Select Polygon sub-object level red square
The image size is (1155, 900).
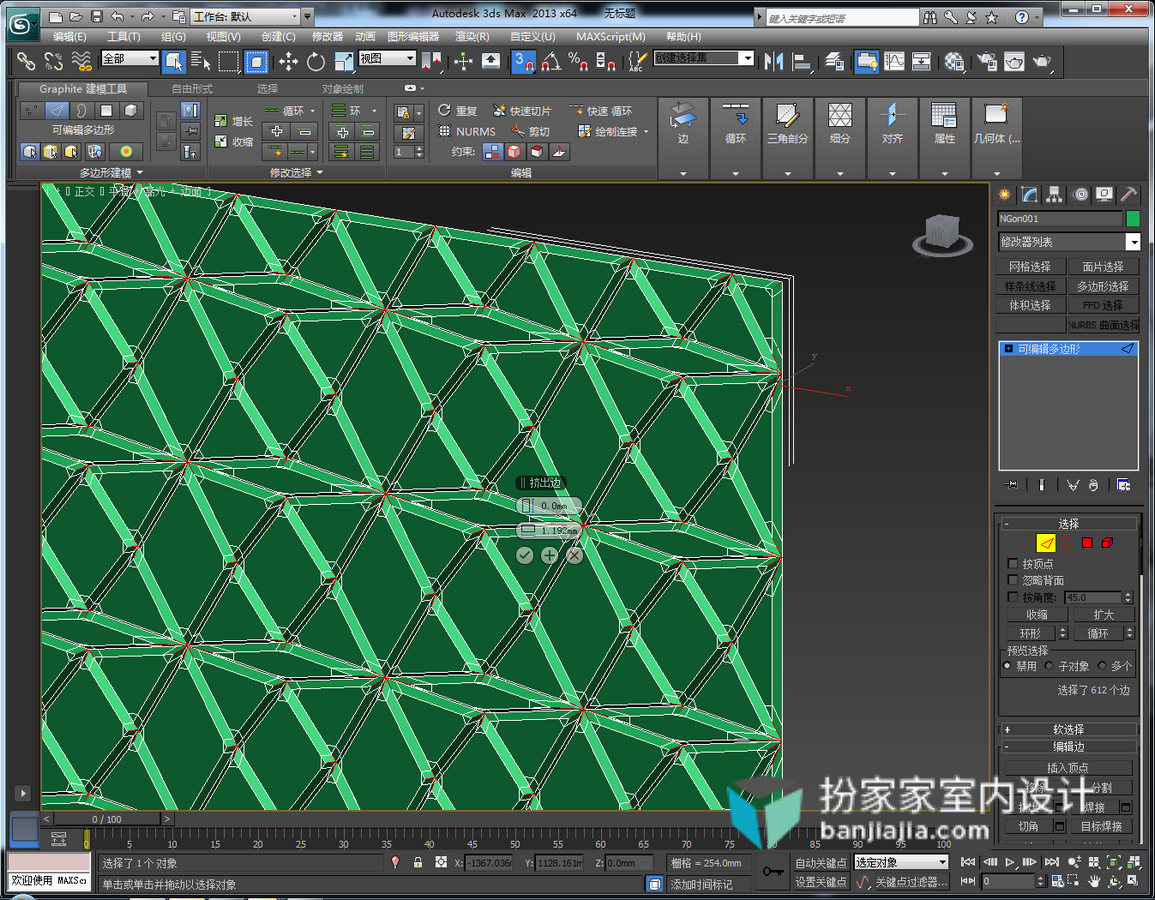[x=1086, y=543]
